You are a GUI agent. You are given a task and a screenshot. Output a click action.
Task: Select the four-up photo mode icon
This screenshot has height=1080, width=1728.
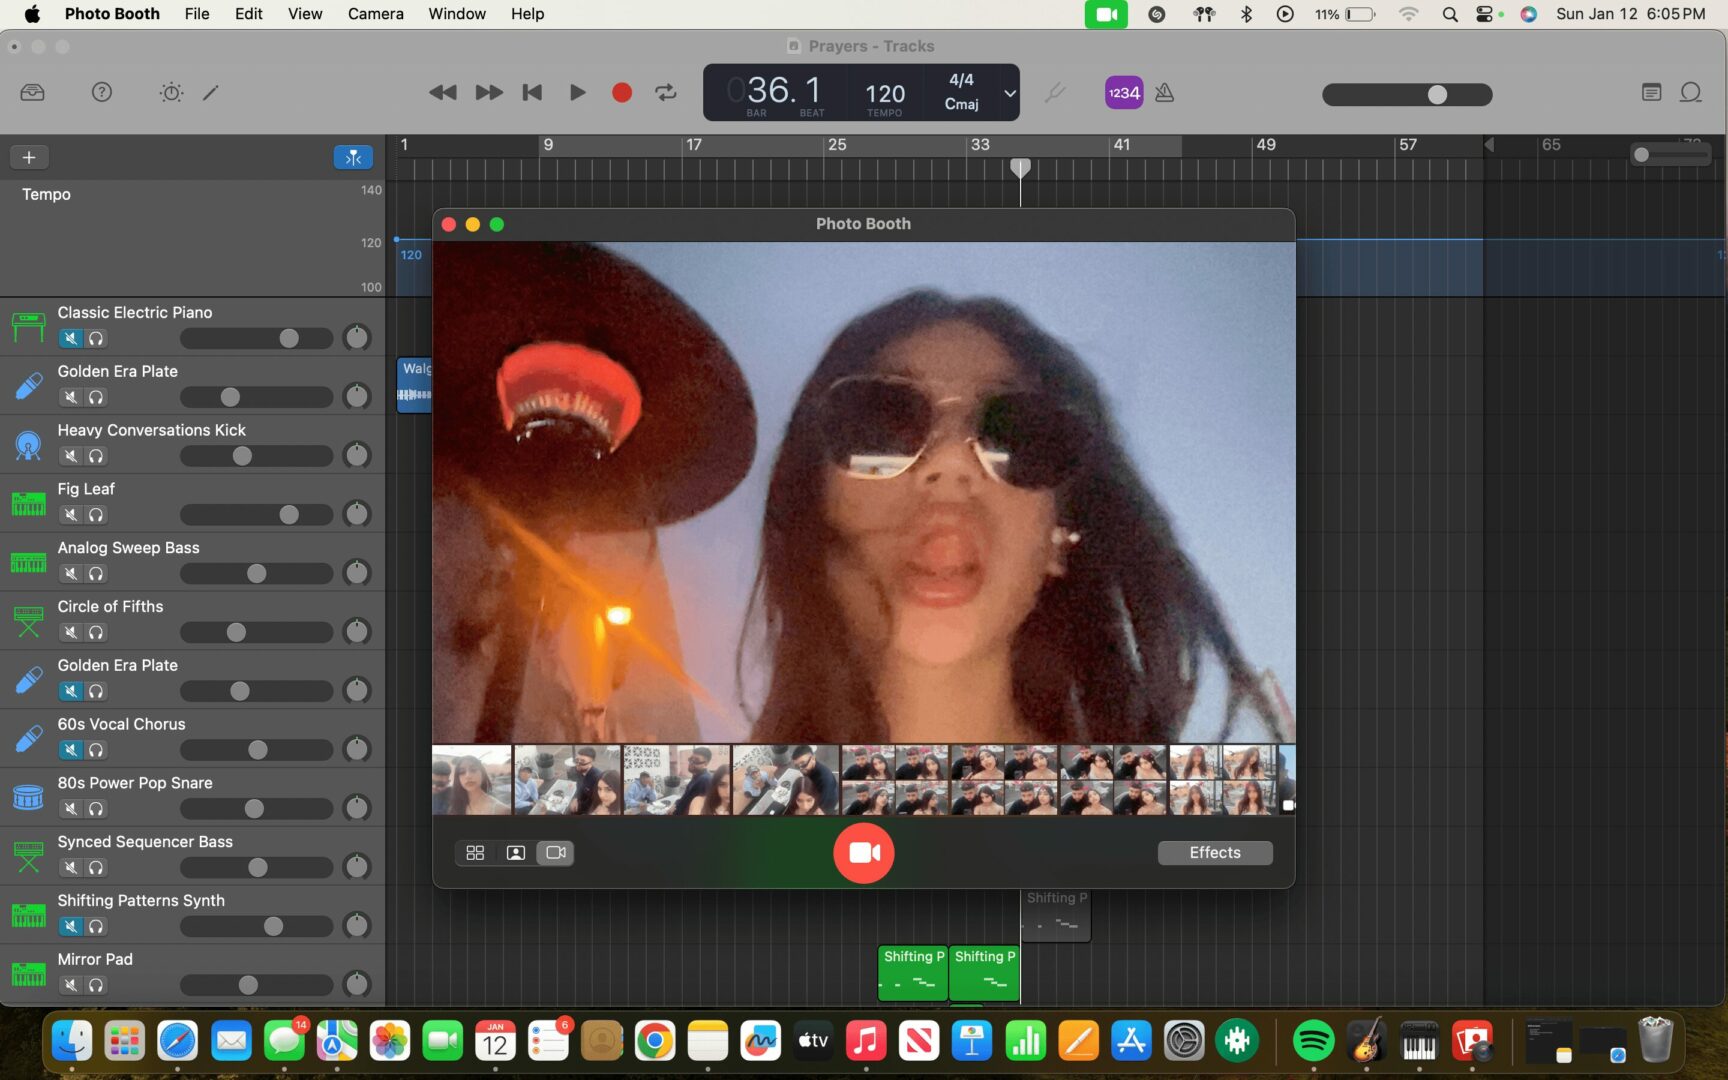point(475,853)
